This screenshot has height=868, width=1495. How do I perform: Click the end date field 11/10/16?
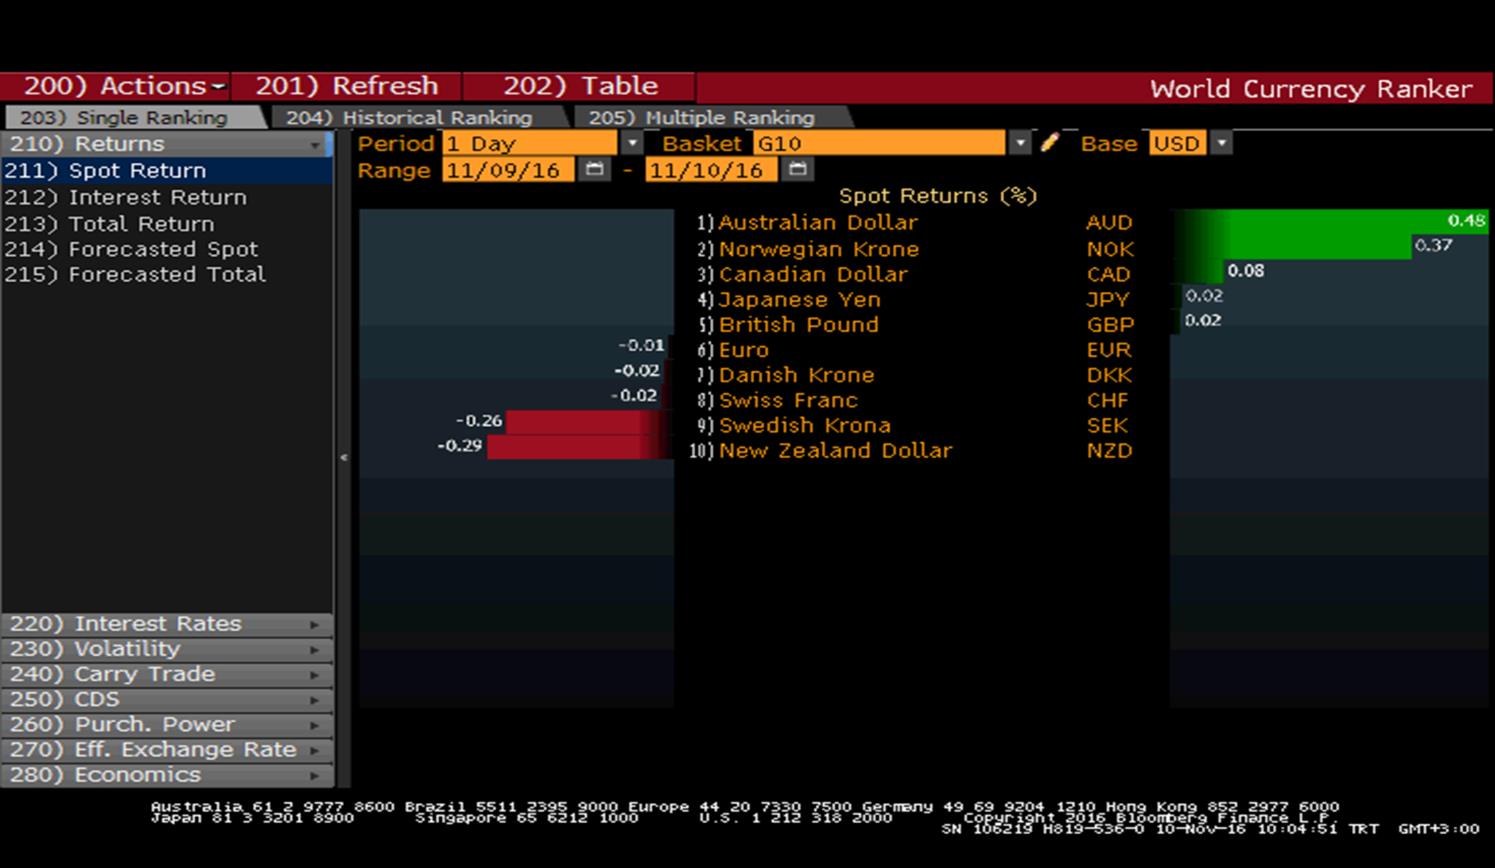[x=711, y=170]
